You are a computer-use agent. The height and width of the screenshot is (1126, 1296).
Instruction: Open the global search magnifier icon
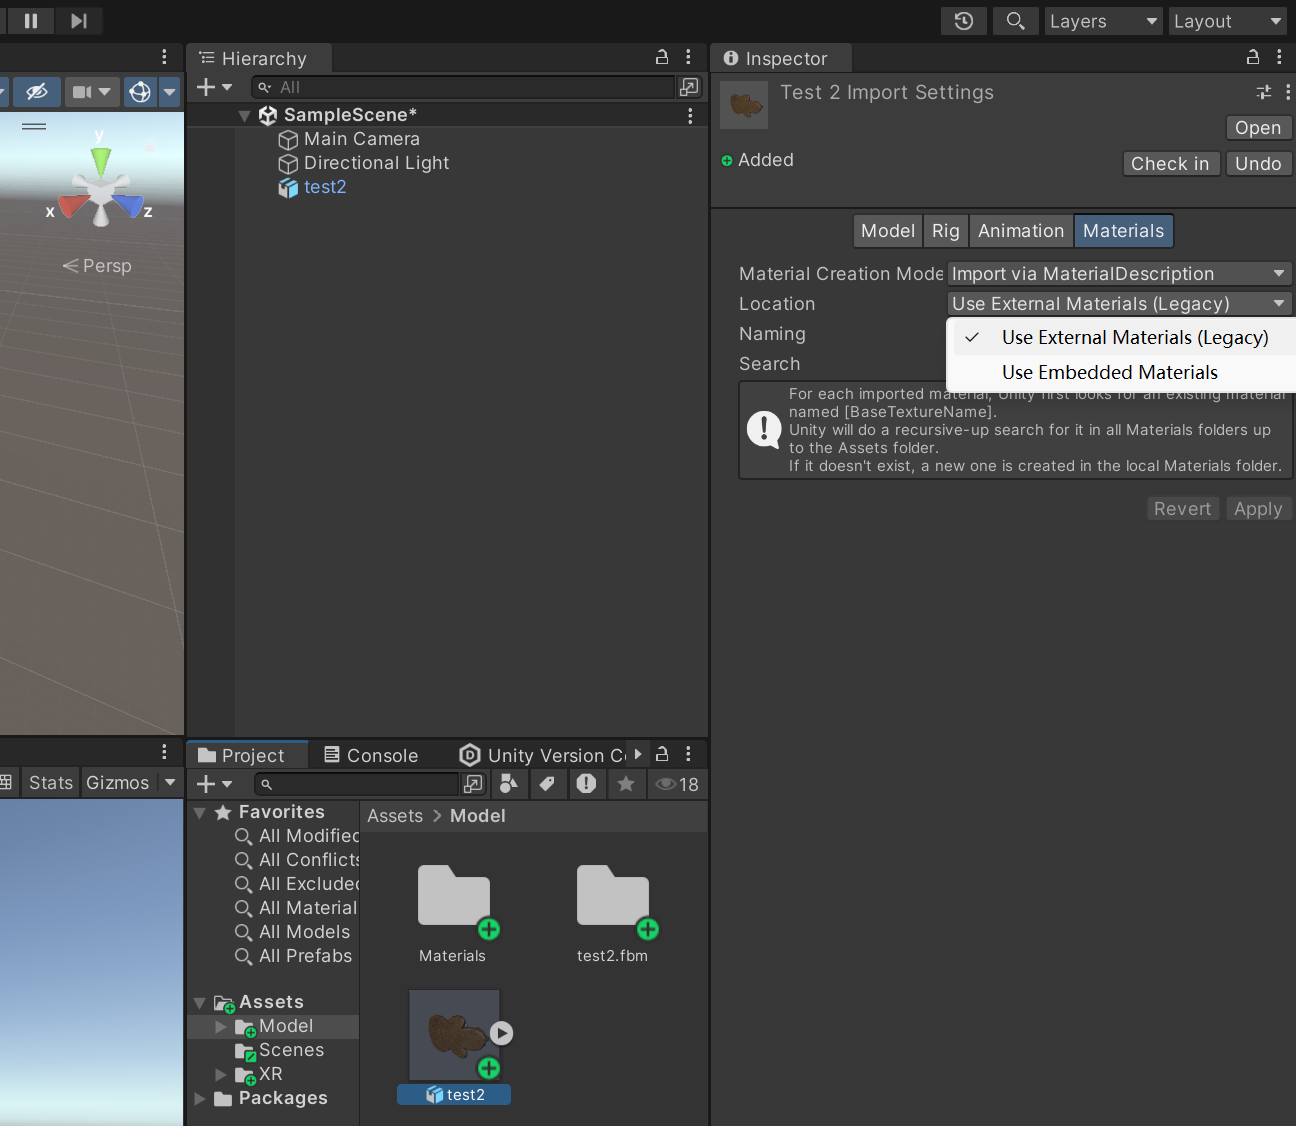[1015, 21]
